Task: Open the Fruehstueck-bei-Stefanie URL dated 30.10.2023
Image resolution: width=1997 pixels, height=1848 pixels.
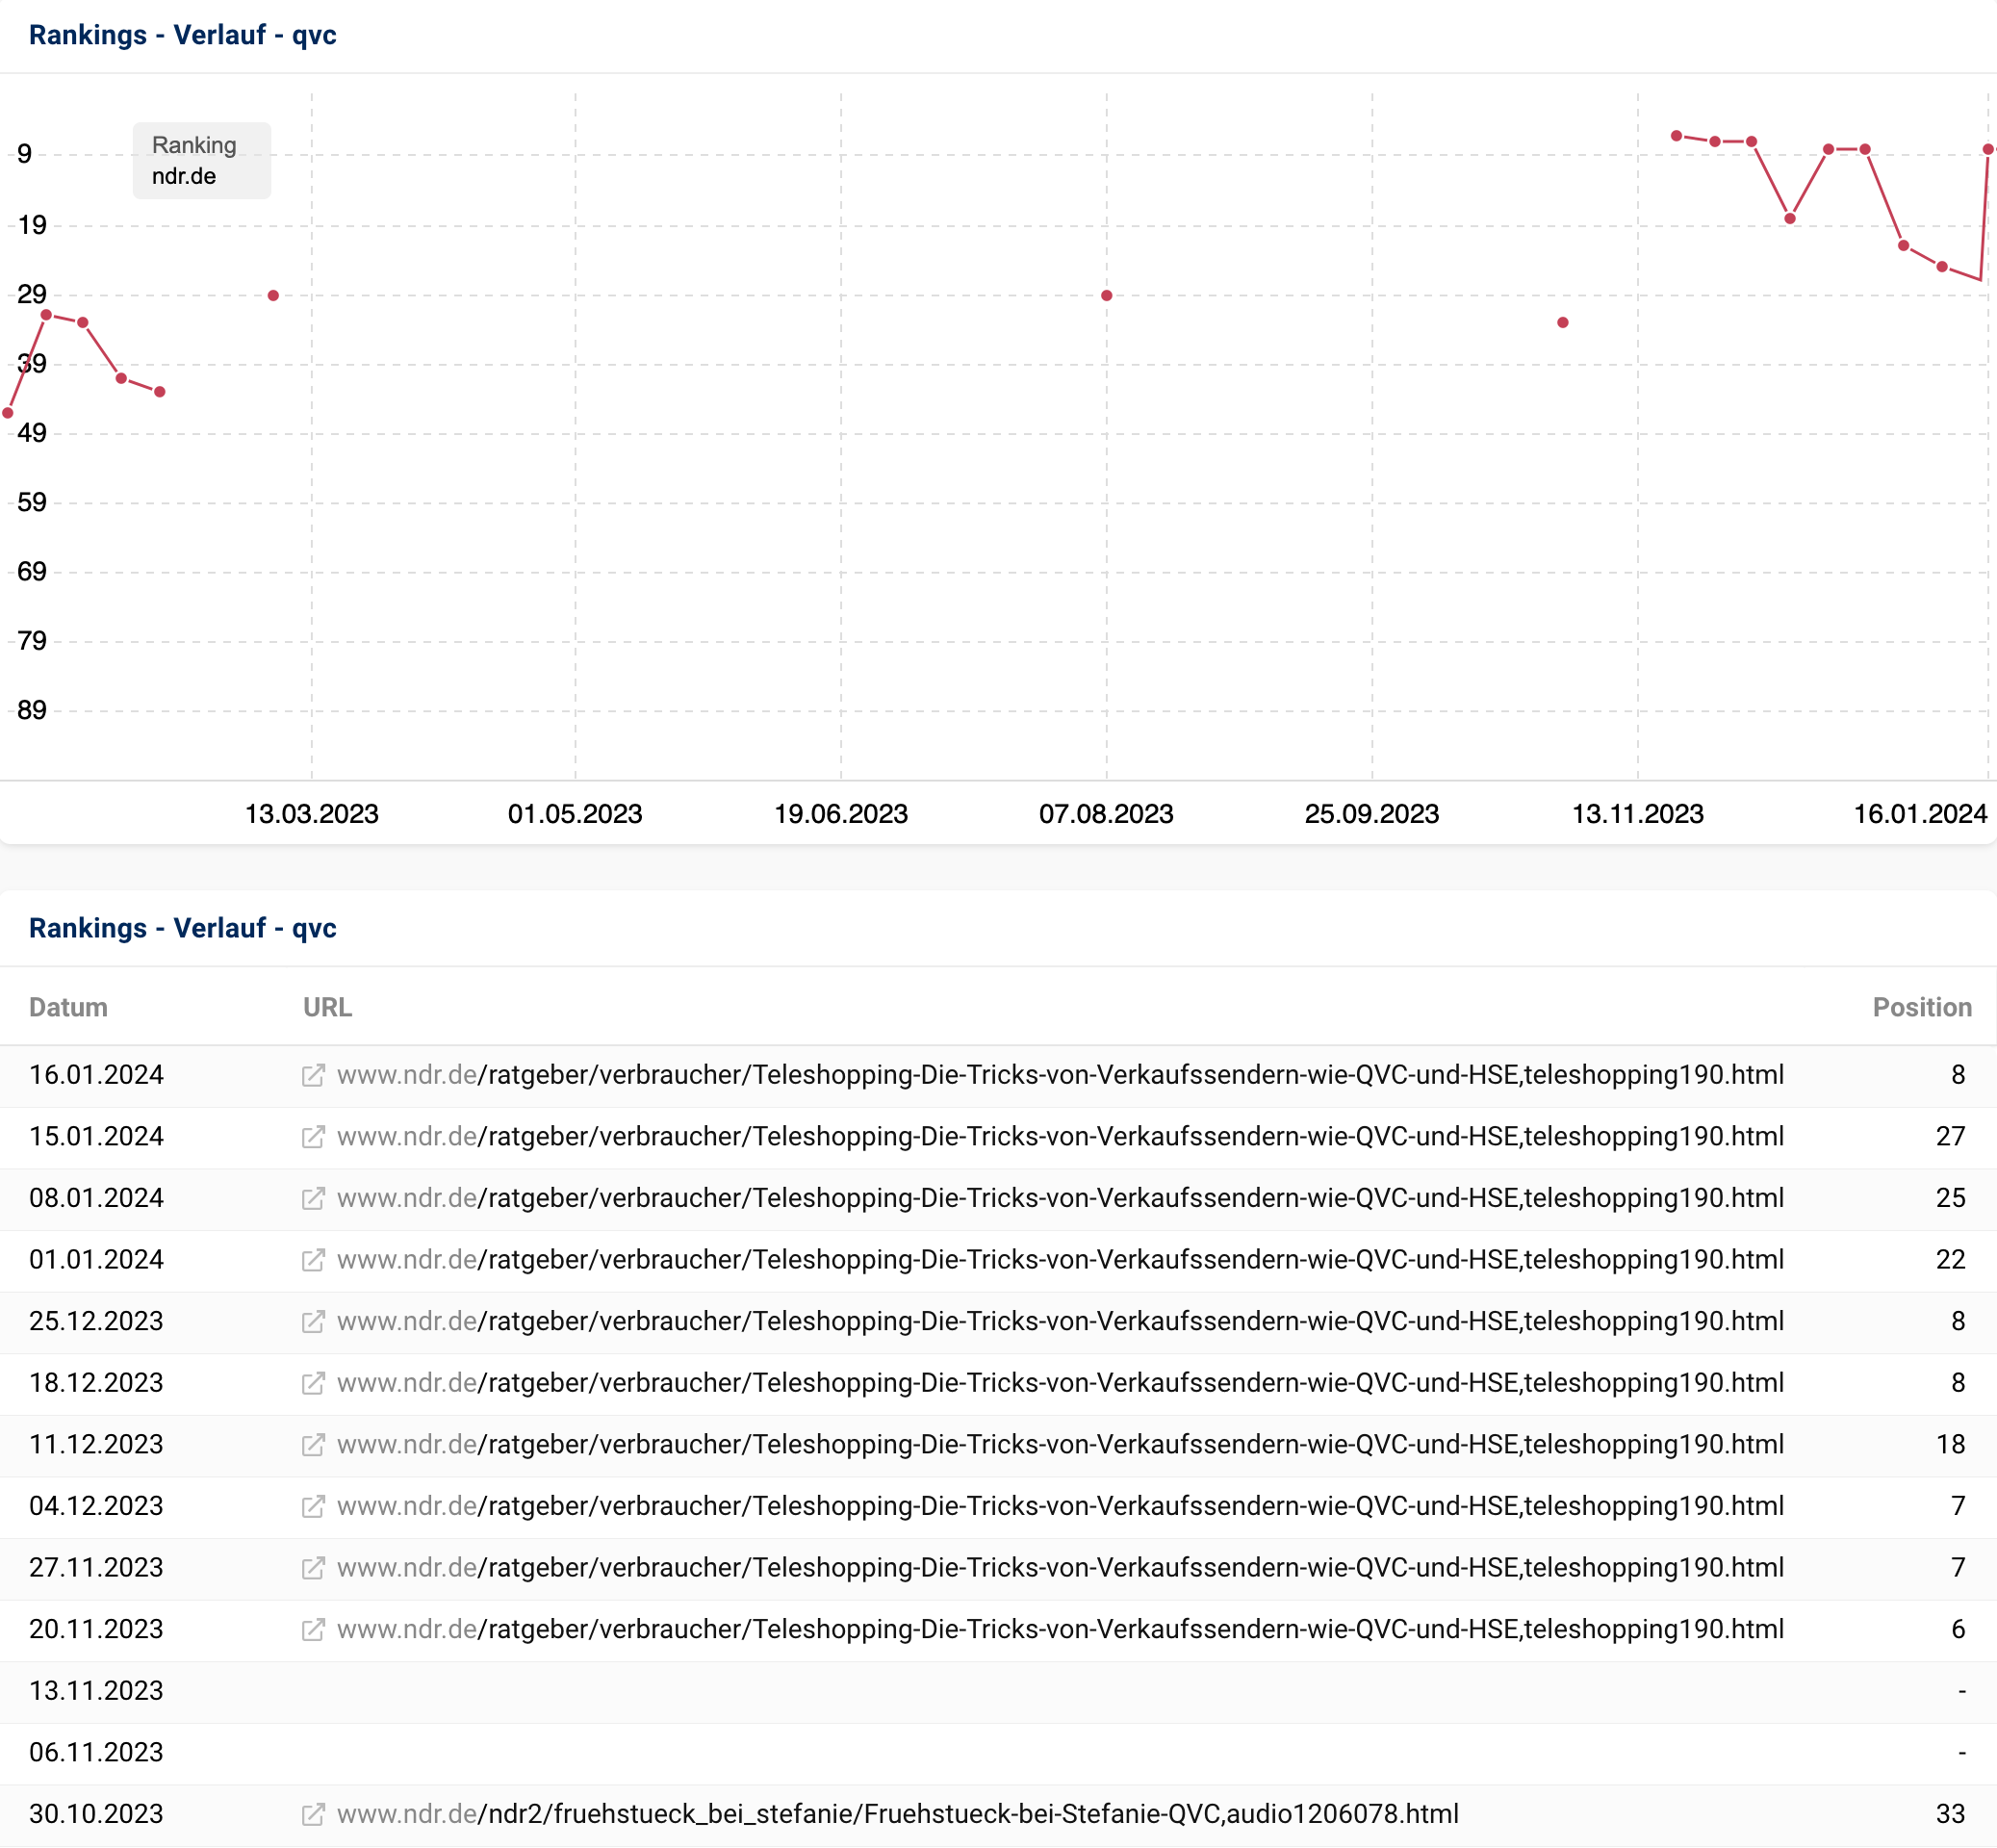Action: click(898, 1814)
